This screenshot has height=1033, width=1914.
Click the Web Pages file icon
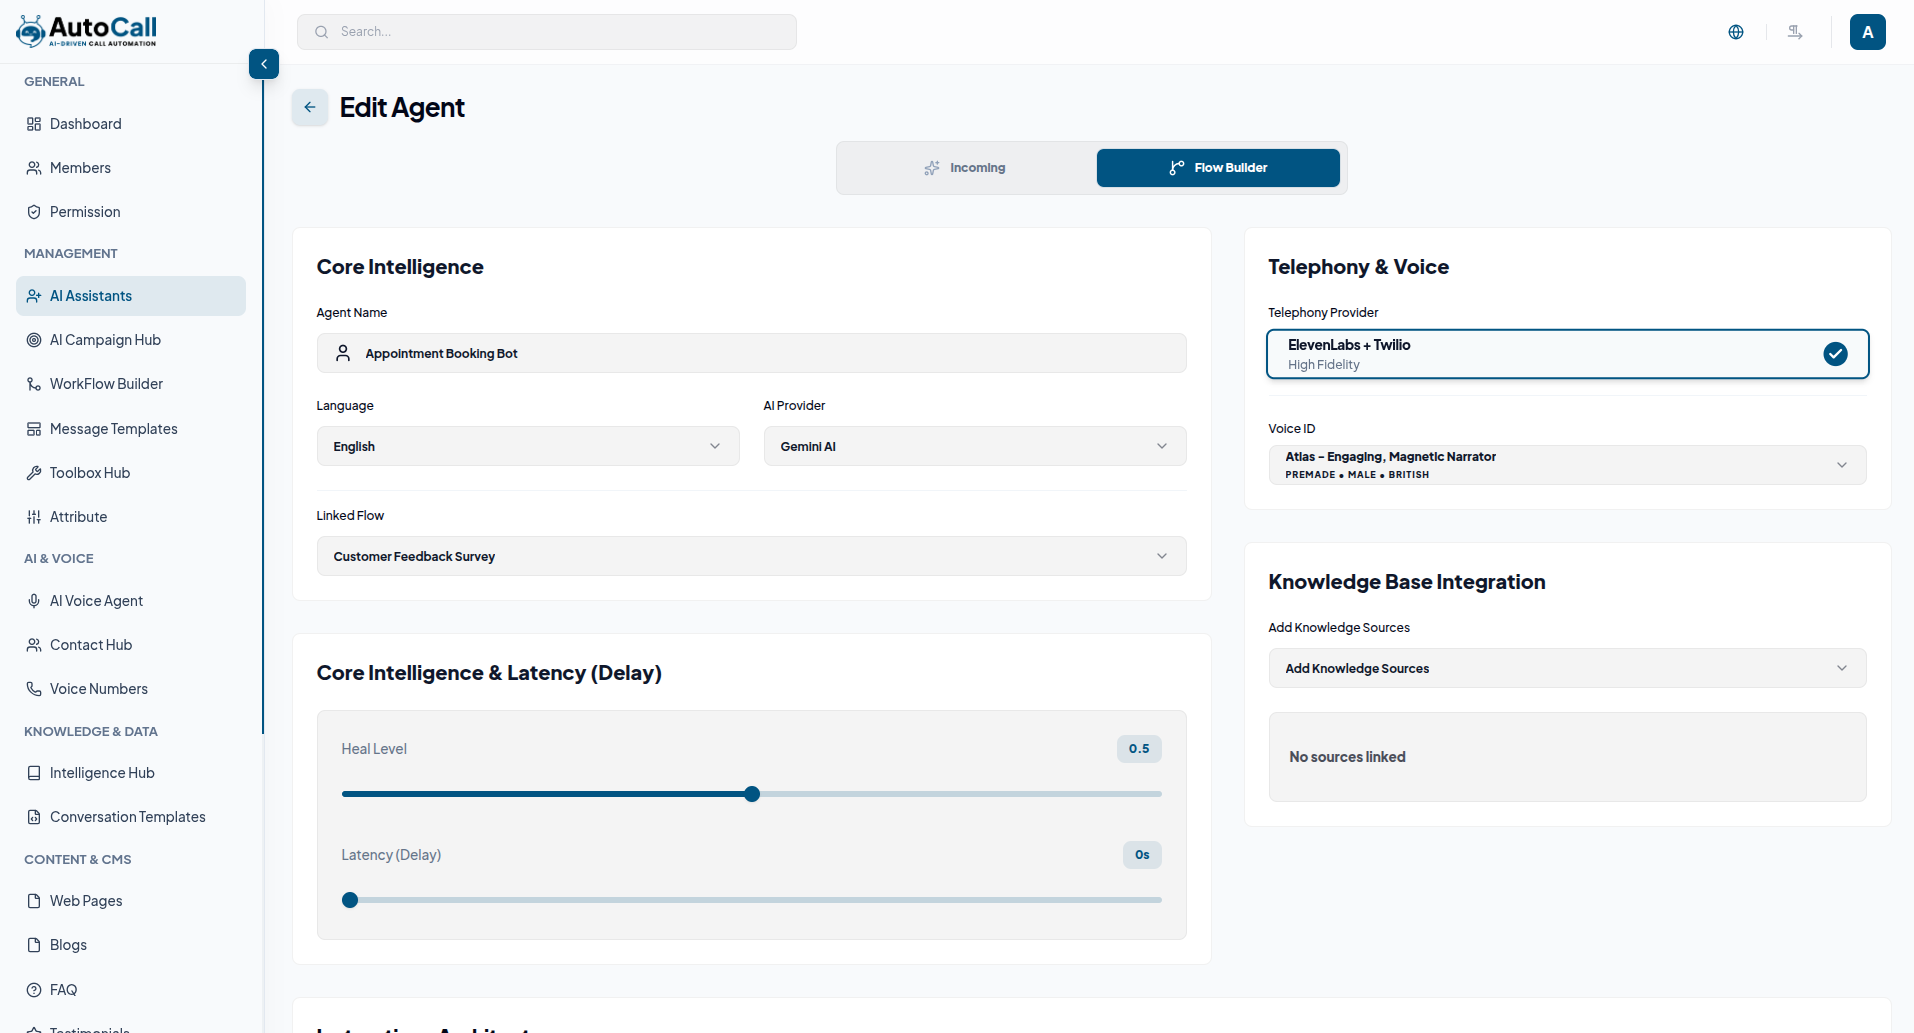34,901
